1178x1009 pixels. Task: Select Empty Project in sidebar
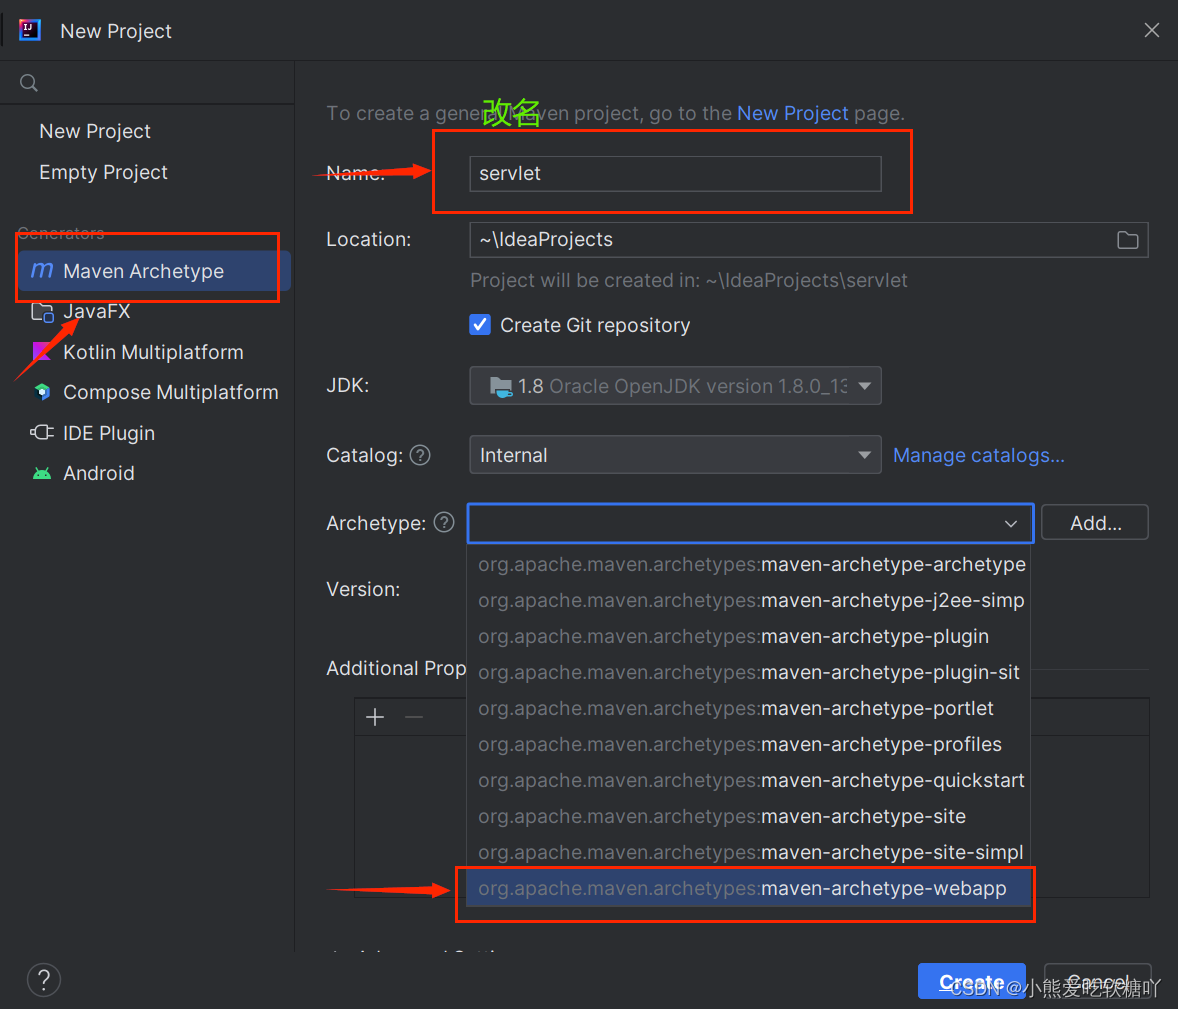(104, 172)
